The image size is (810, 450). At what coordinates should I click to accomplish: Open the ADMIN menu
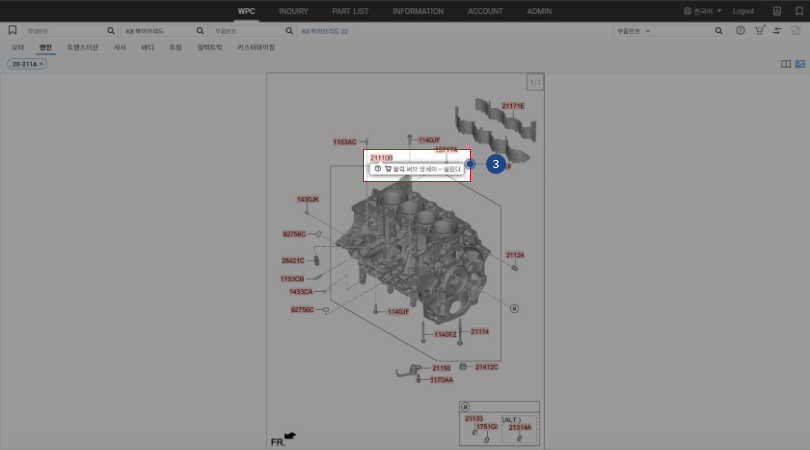point(539,11)
